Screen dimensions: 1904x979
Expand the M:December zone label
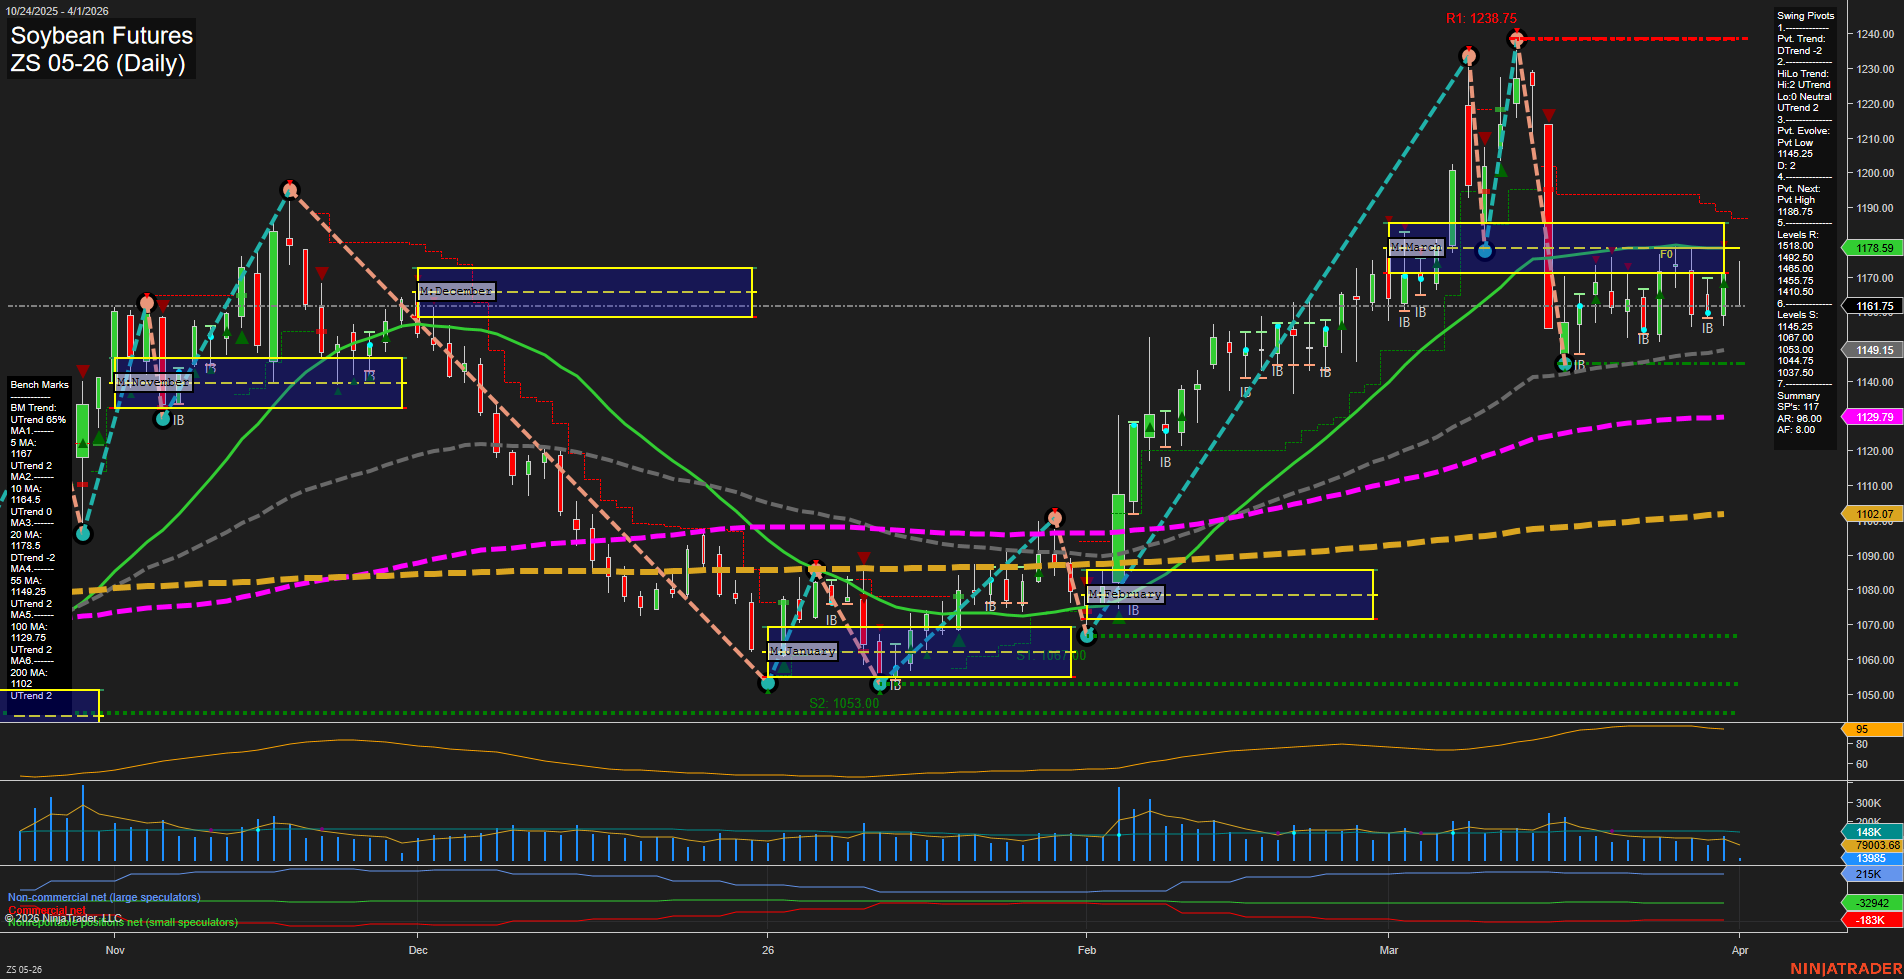pyautogui.click(x=455, y=291)
